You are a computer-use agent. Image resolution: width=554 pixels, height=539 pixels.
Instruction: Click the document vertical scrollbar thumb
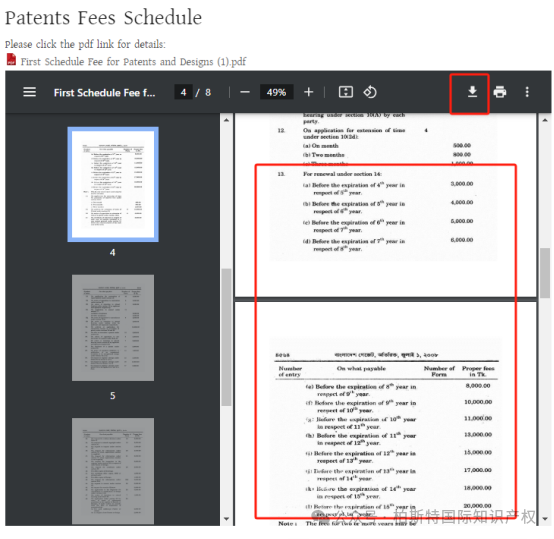(545, 273)
